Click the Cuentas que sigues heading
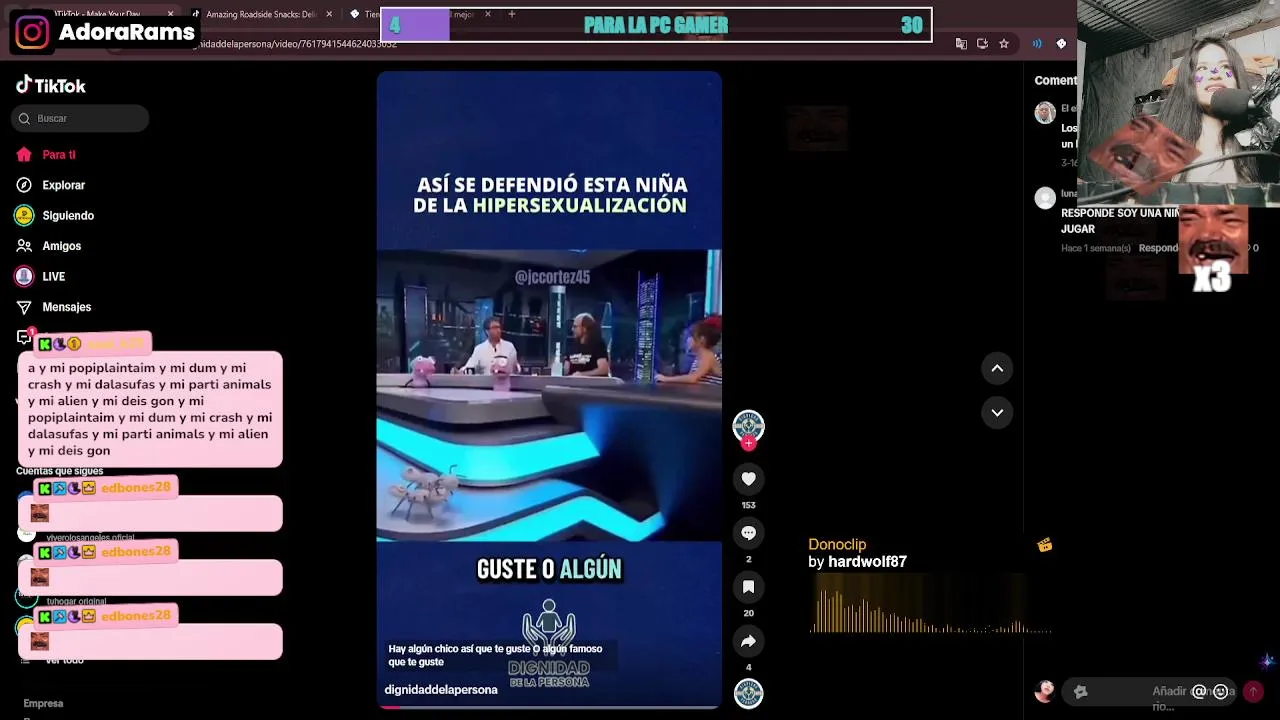Image resolution: width=1280 pixels, height=720 pixels. [x=59, y=471]
